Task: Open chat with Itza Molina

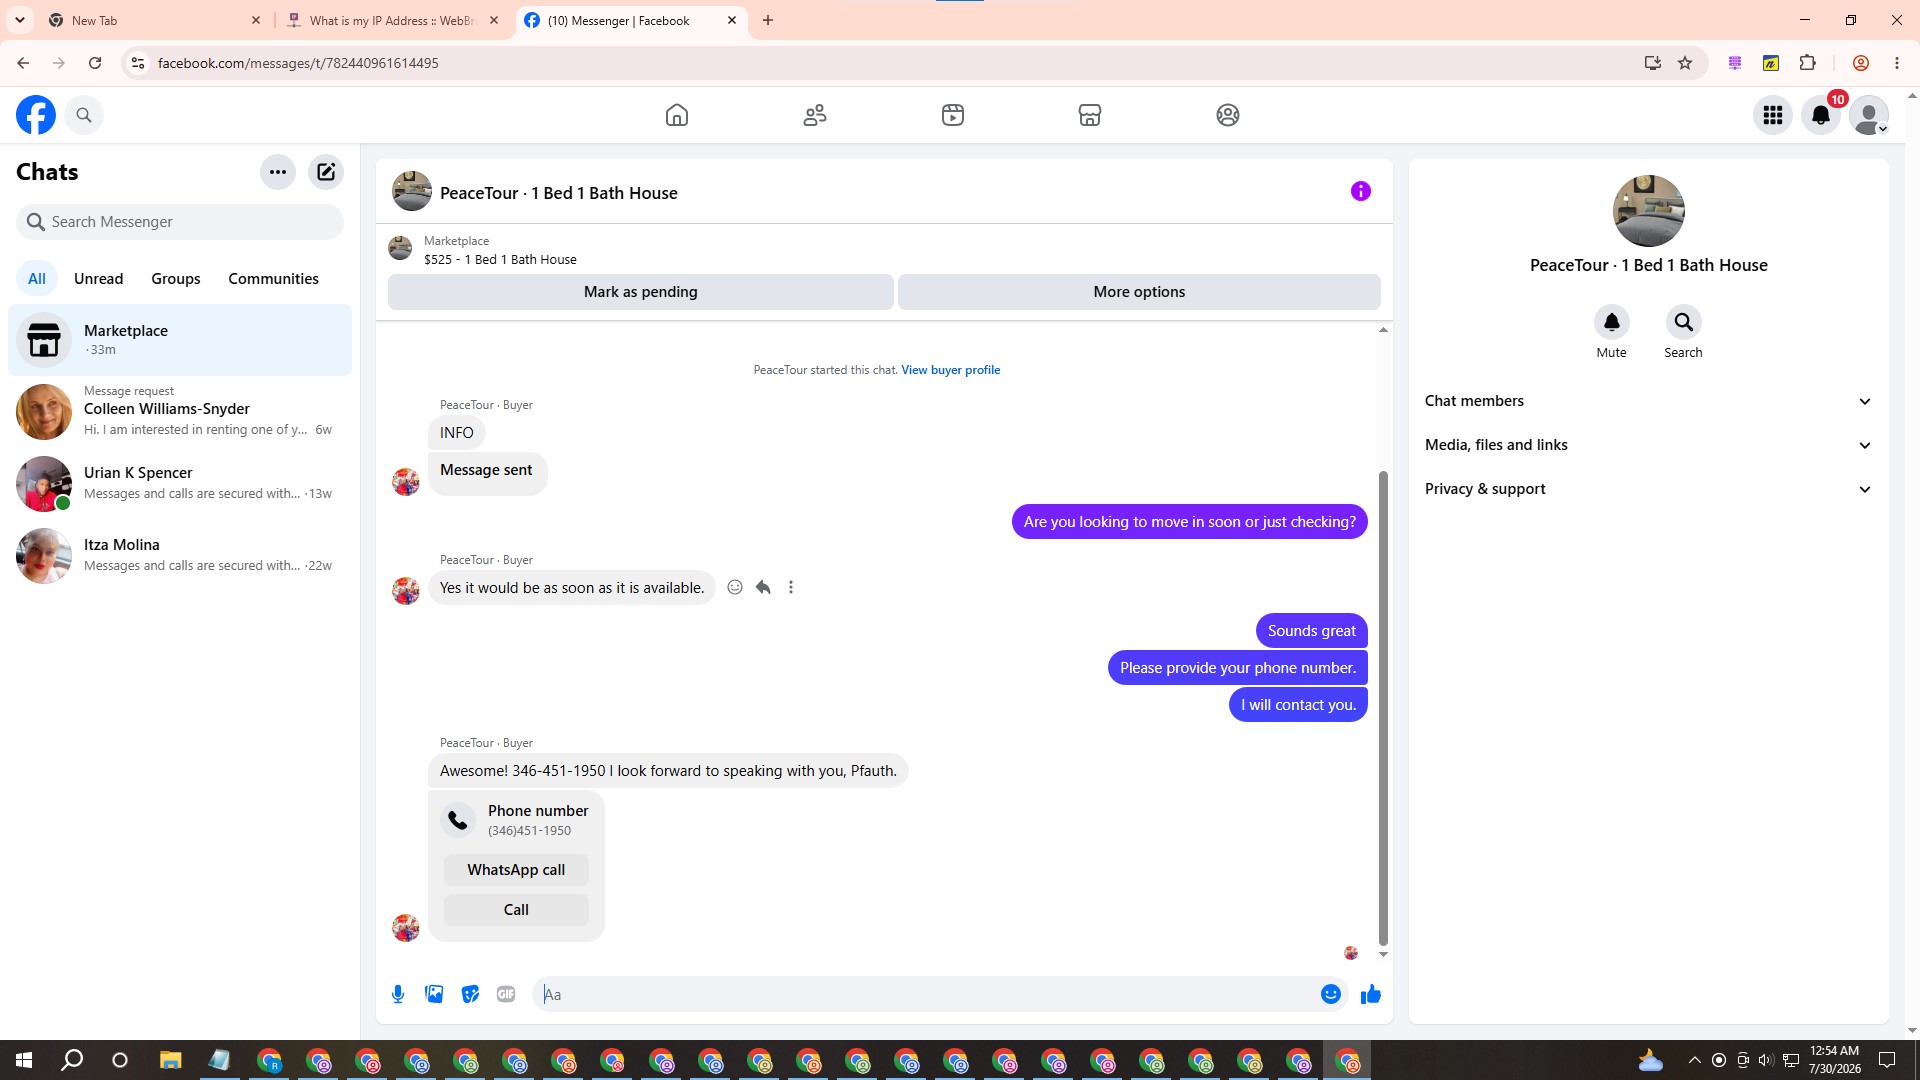Action: click(180, 555)
